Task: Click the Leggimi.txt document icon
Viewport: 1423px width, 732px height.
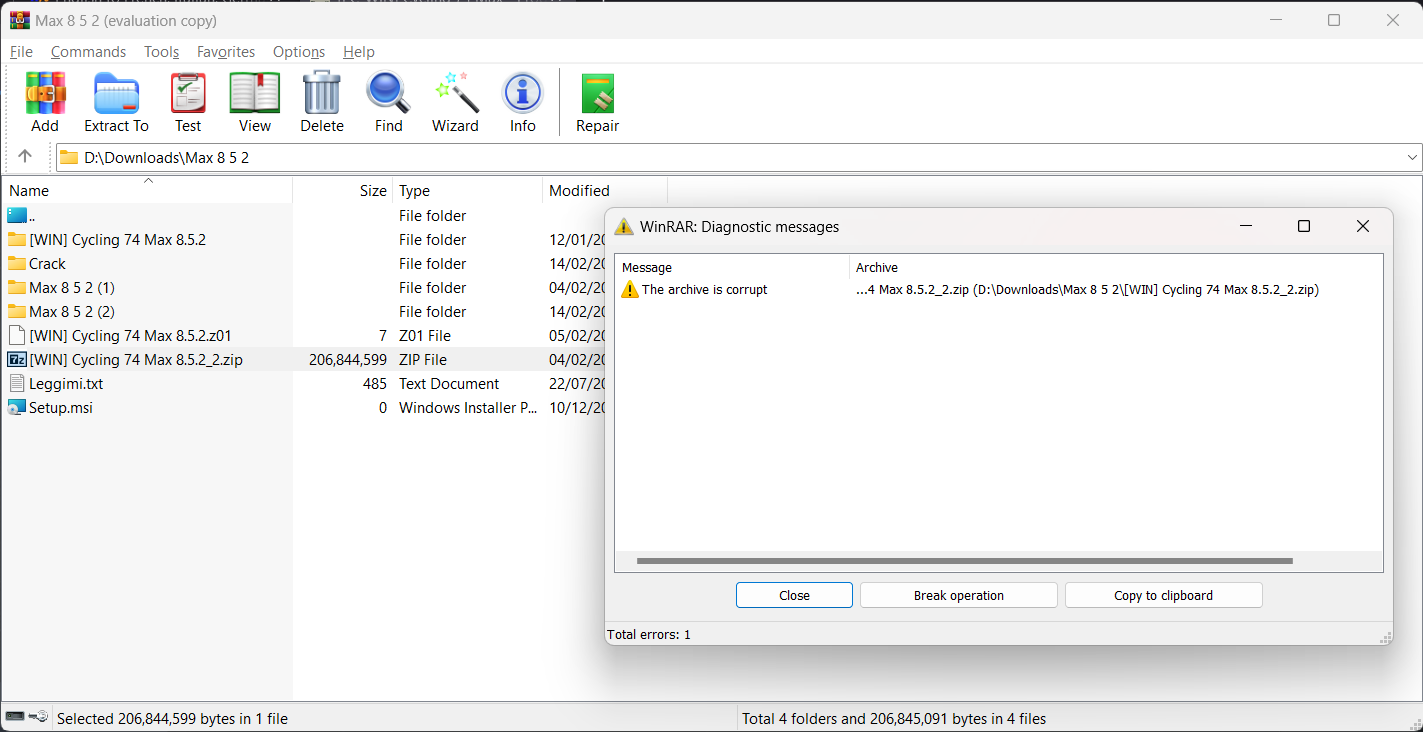Action: click(16, 383)
